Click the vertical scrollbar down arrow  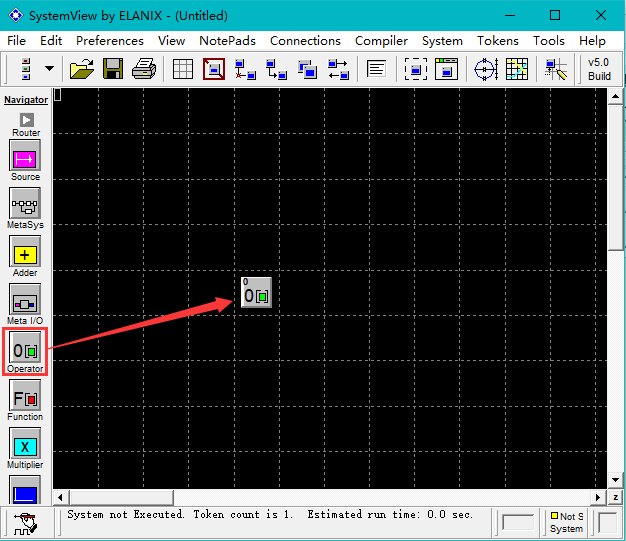(615, 480)
